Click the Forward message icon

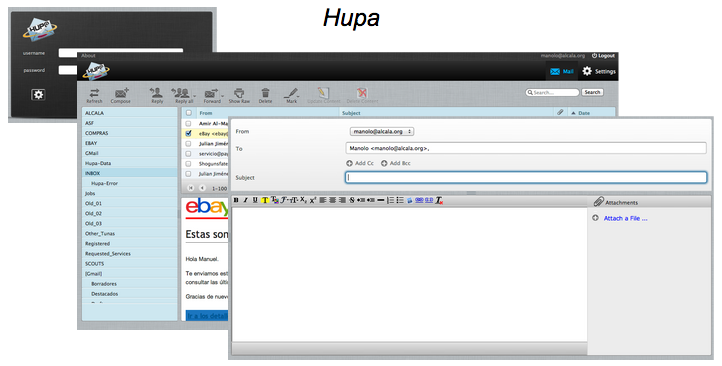[211, 93]
